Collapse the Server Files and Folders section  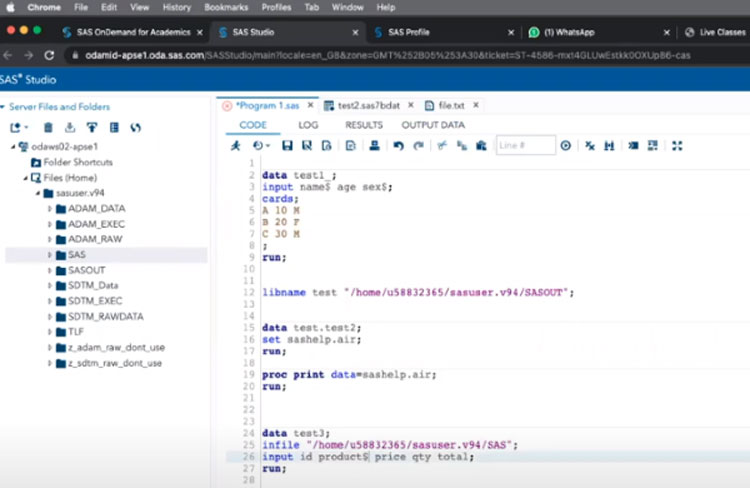pyautogui.click(x=4, y=107)
